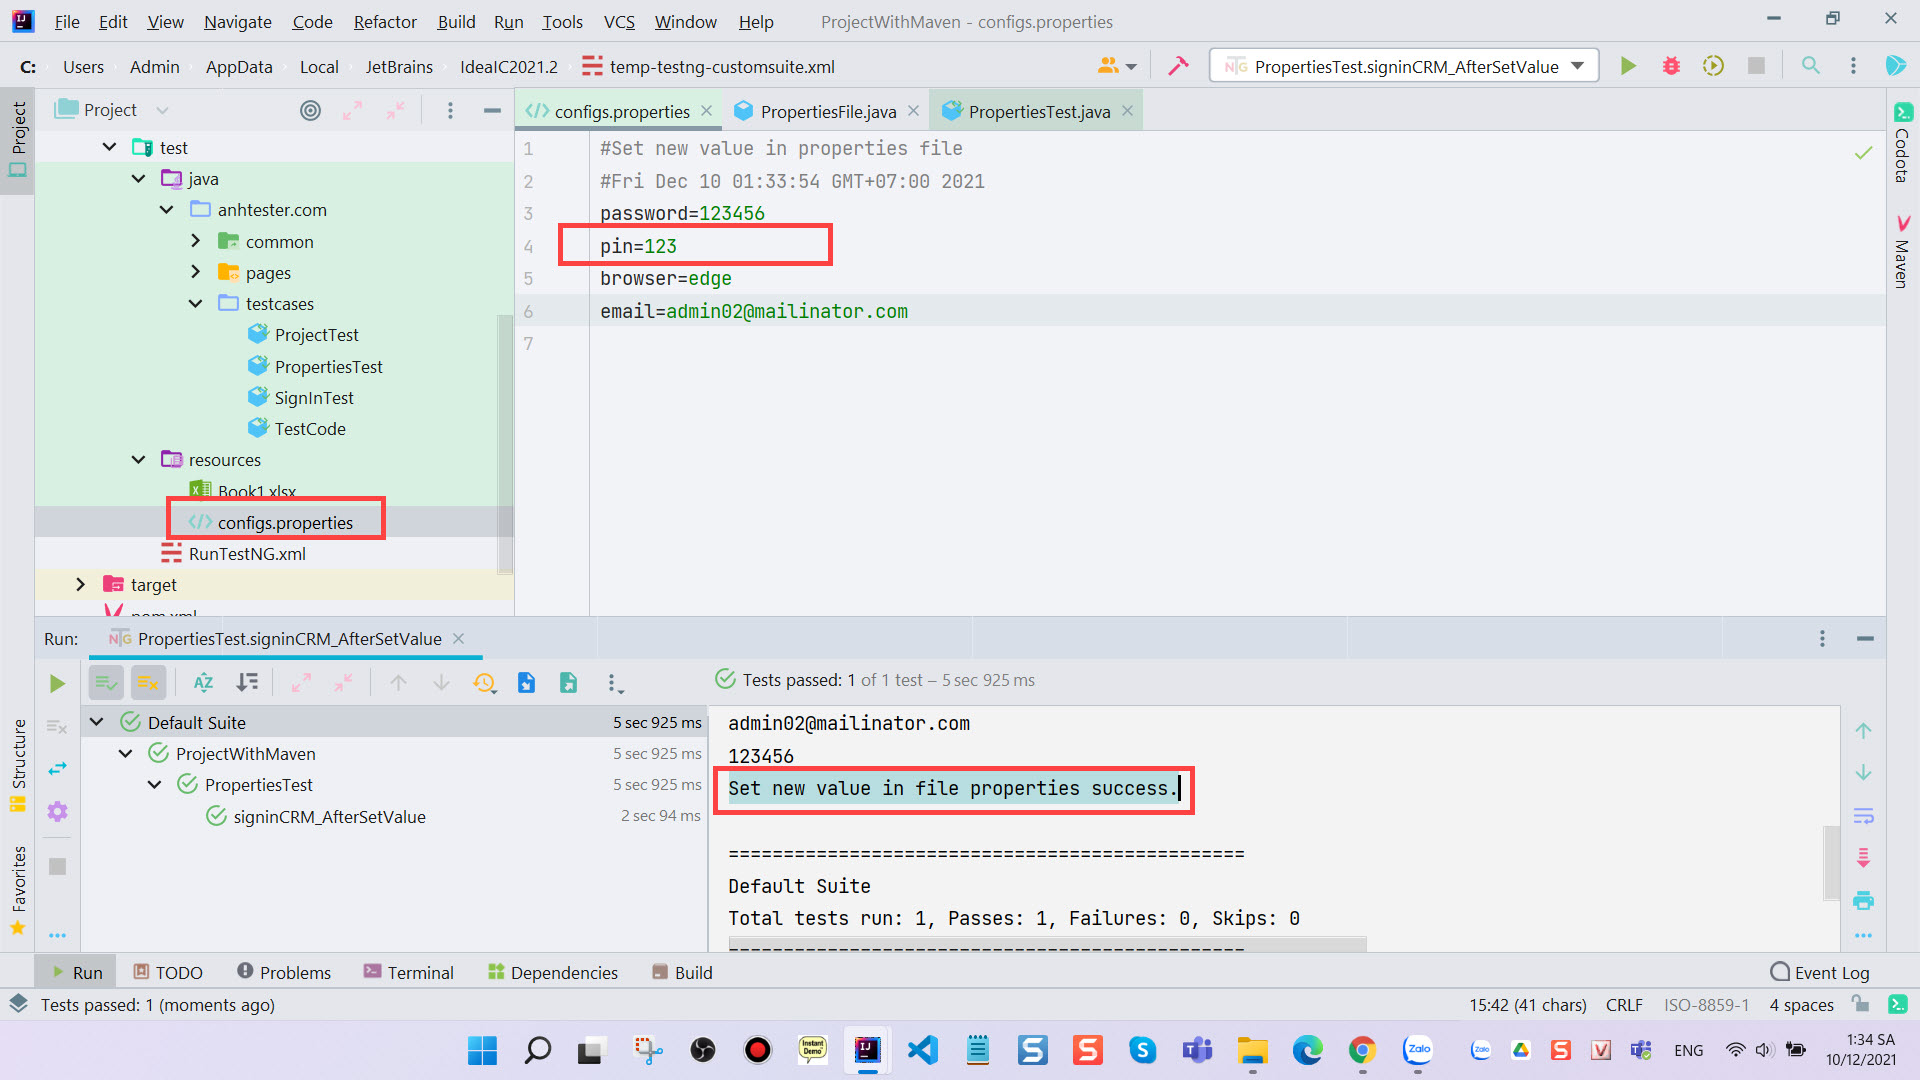Run with coverage icon in top toolbar
This screenshot has width=1920, height=1080.
point(1713,66)
